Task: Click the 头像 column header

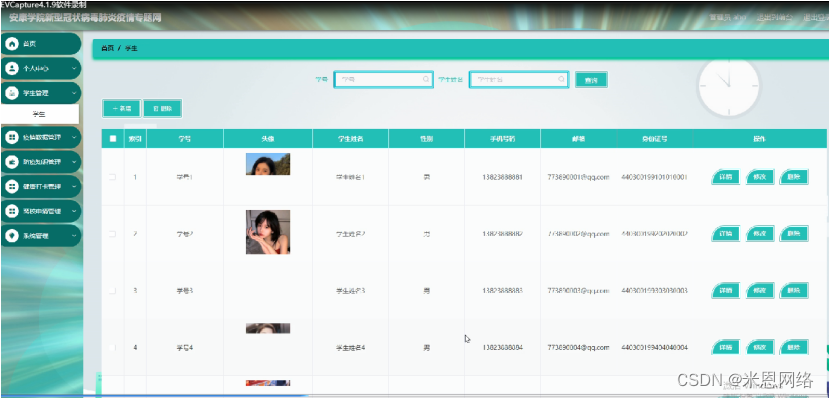Action: click(268, 139)
